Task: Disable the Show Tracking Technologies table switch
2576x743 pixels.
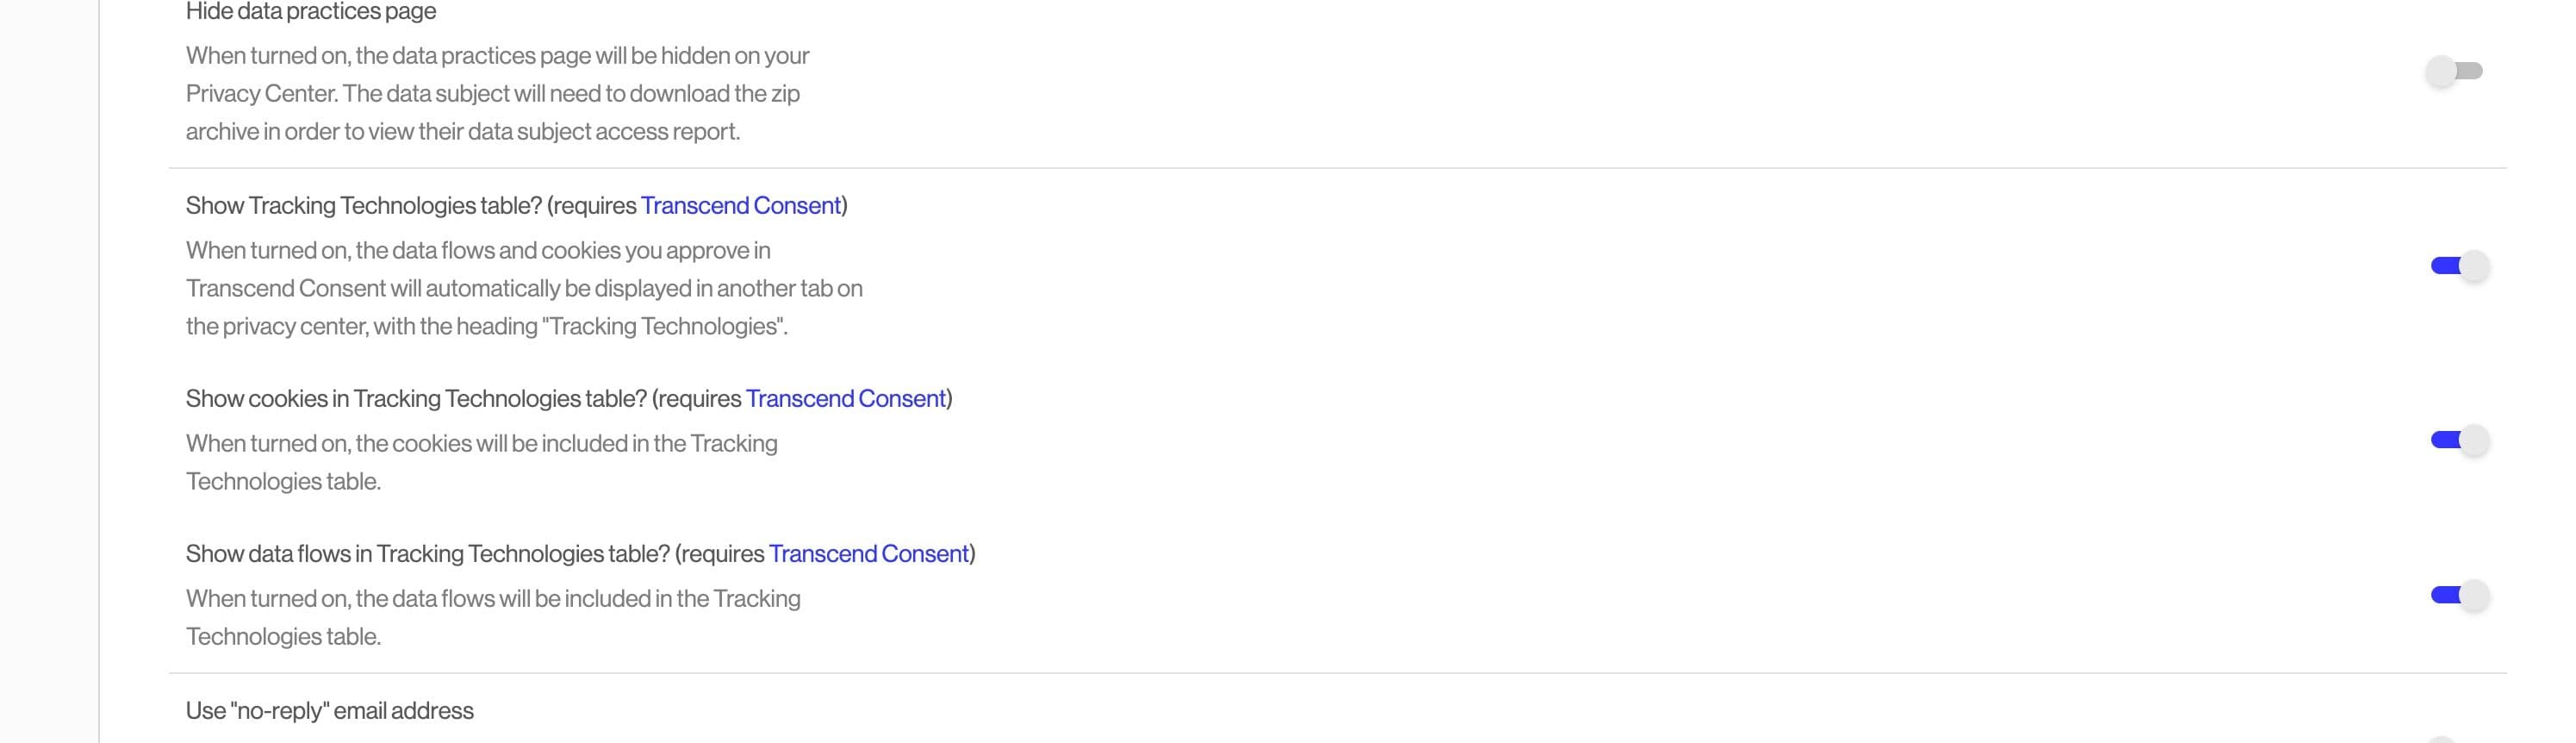Action: point(2459,266)
